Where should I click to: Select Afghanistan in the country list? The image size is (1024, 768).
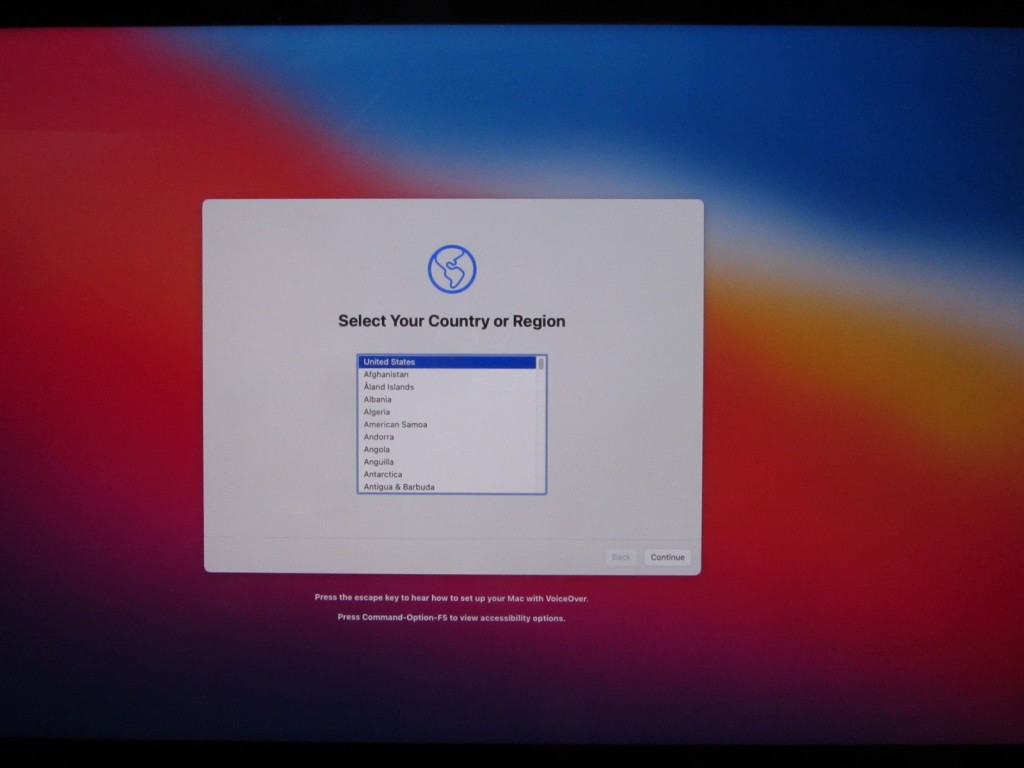pyautogui.click(x=447, y=374)
